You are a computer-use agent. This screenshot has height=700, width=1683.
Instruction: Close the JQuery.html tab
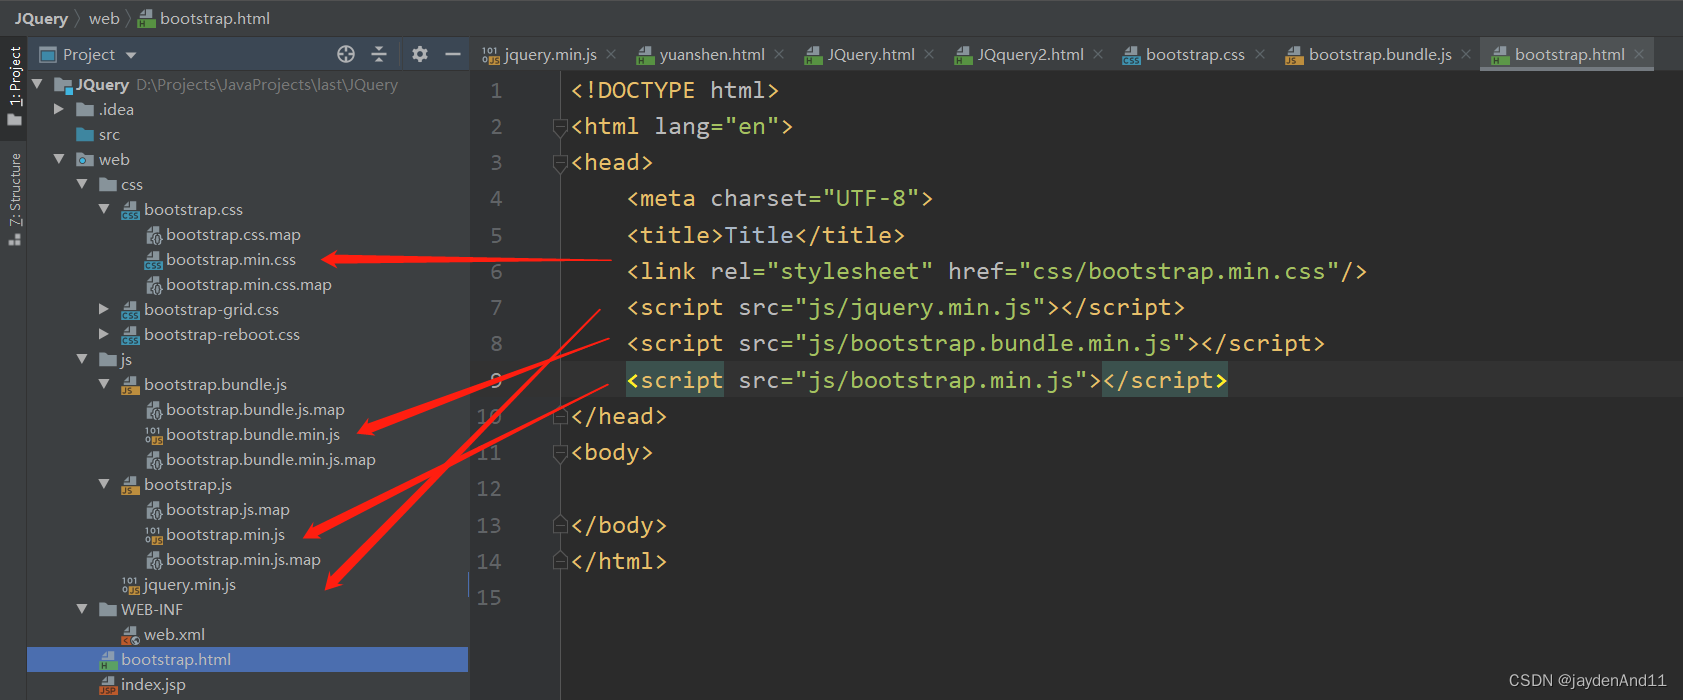click(929, 54)
